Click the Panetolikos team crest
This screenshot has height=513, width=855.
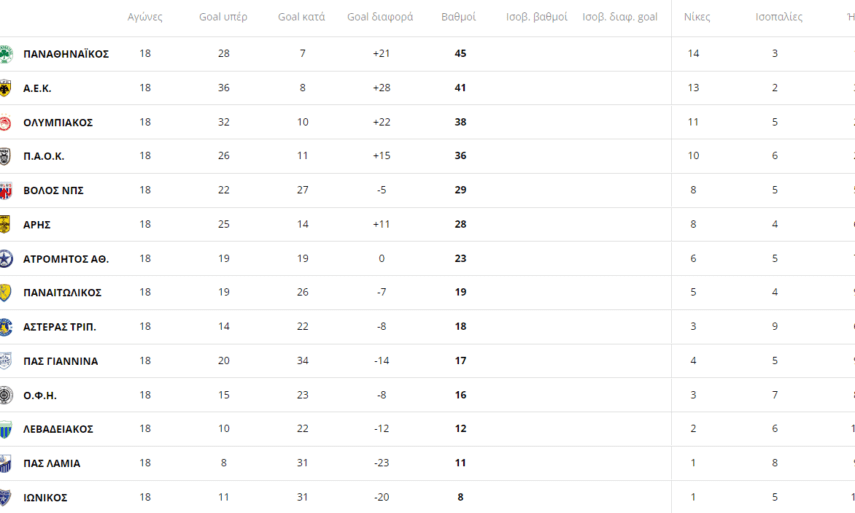click(x=6, y=293)
